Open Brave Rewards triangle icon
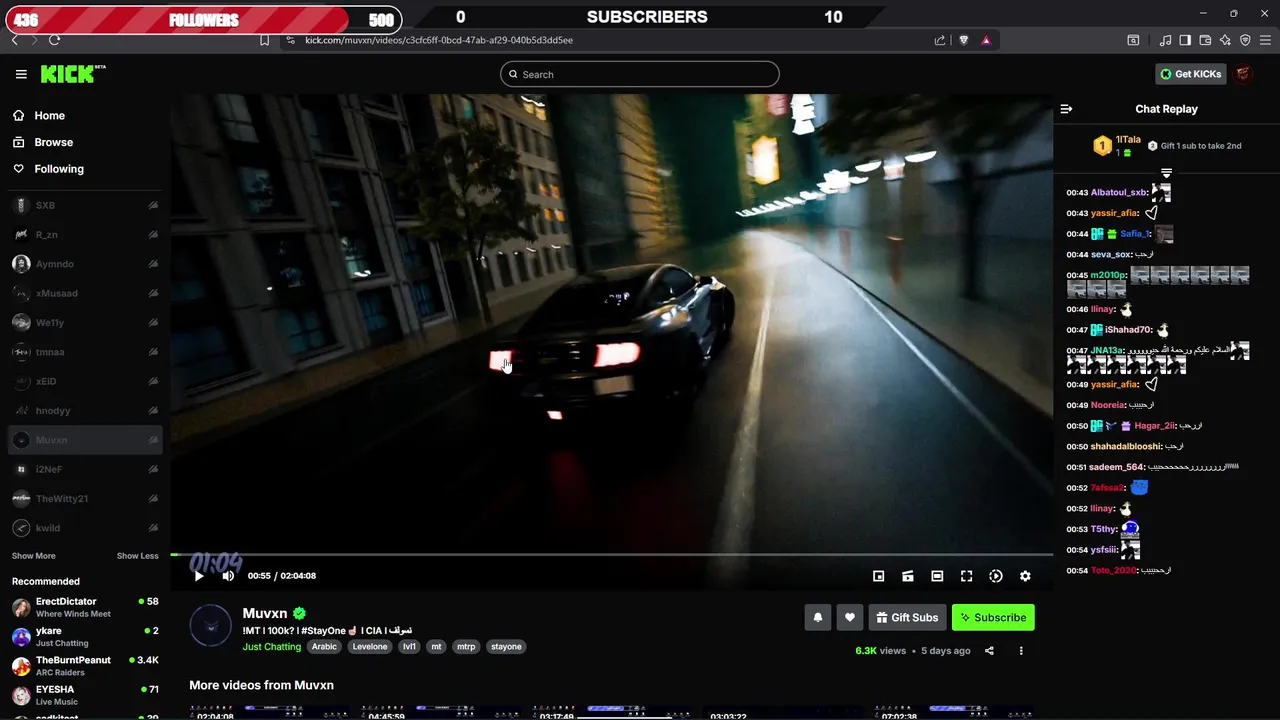Viewport: 1280px width, 720px height. point(986,40)
